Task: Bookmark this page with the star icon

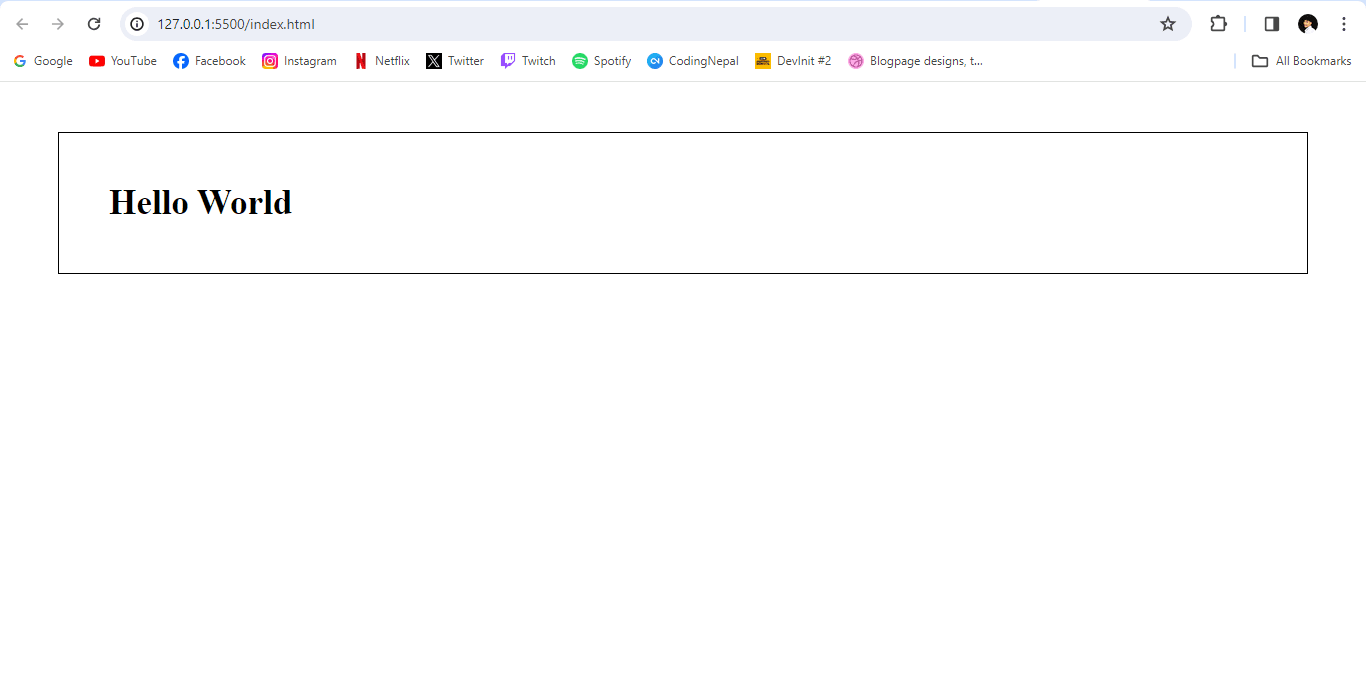Action: click(1167, 23)
